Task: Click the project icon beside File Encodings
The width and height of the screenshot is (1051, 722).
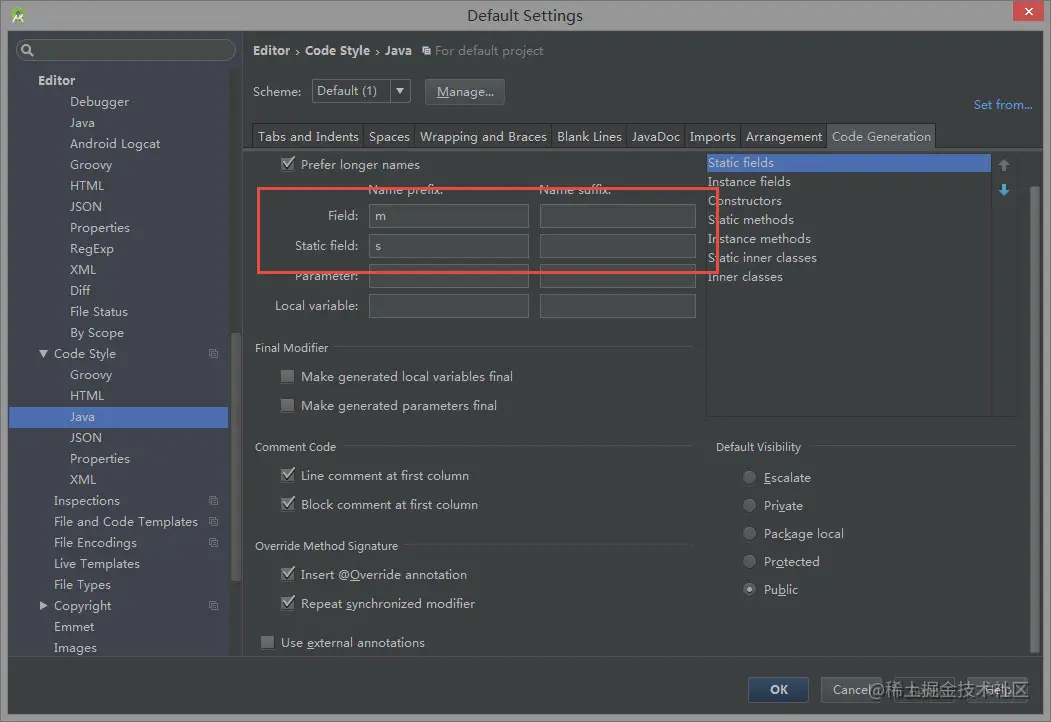Action: pos(213,542)
